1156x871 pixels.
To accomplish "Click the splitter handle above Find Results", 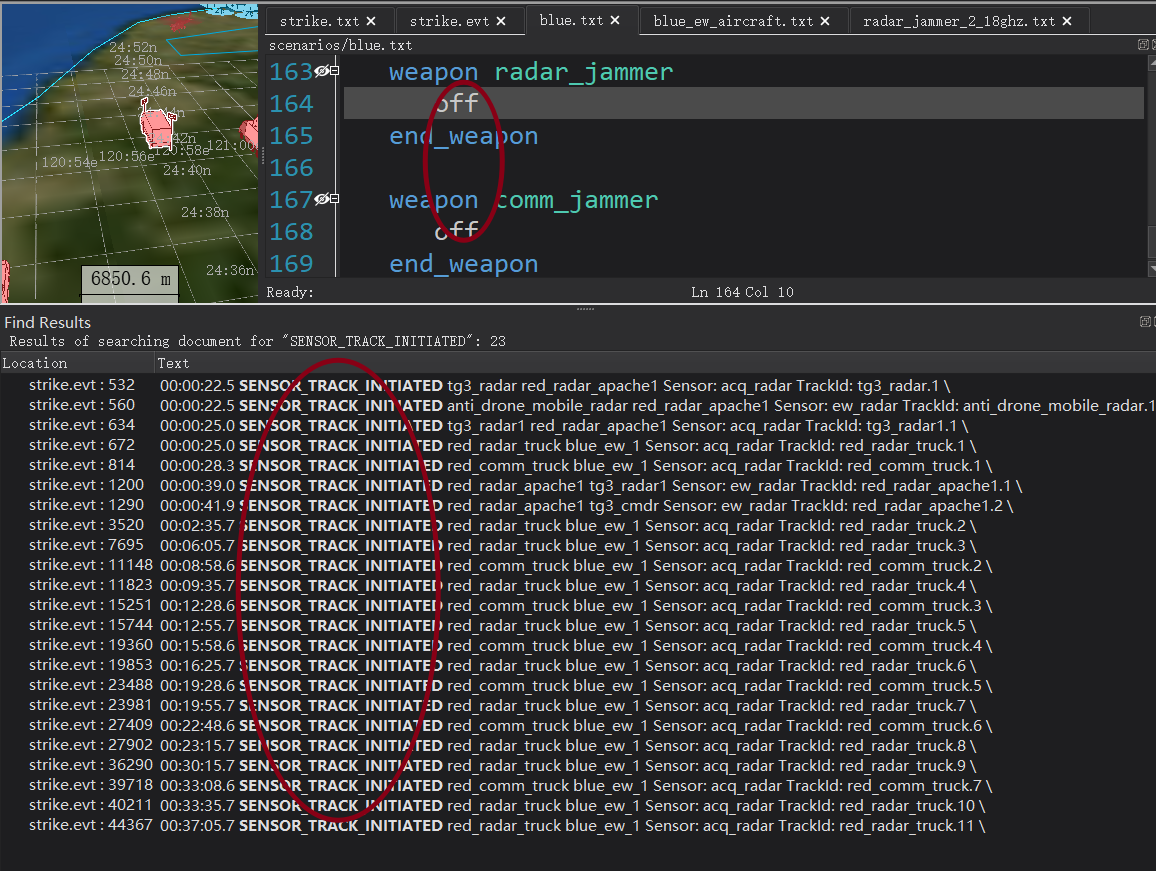I will click(585, 308).
